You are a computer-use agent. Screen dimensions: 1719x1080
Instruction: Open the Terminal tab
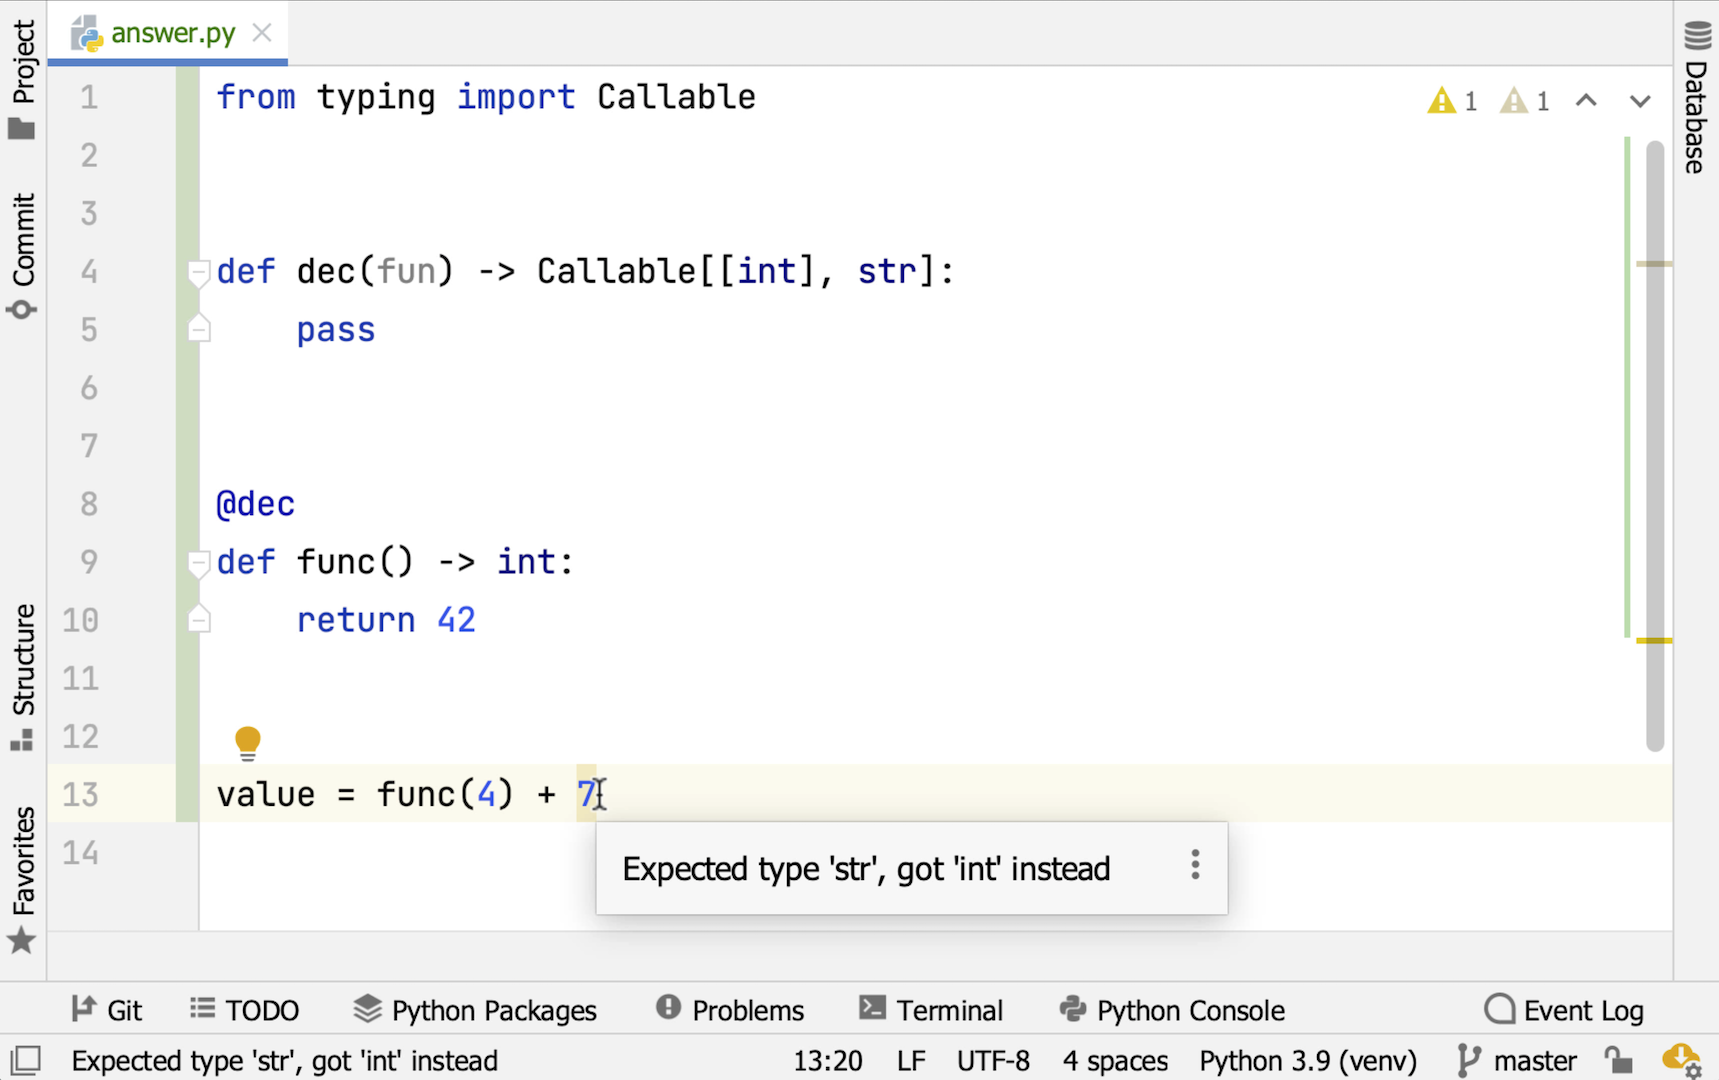[x=930, y=1010]
